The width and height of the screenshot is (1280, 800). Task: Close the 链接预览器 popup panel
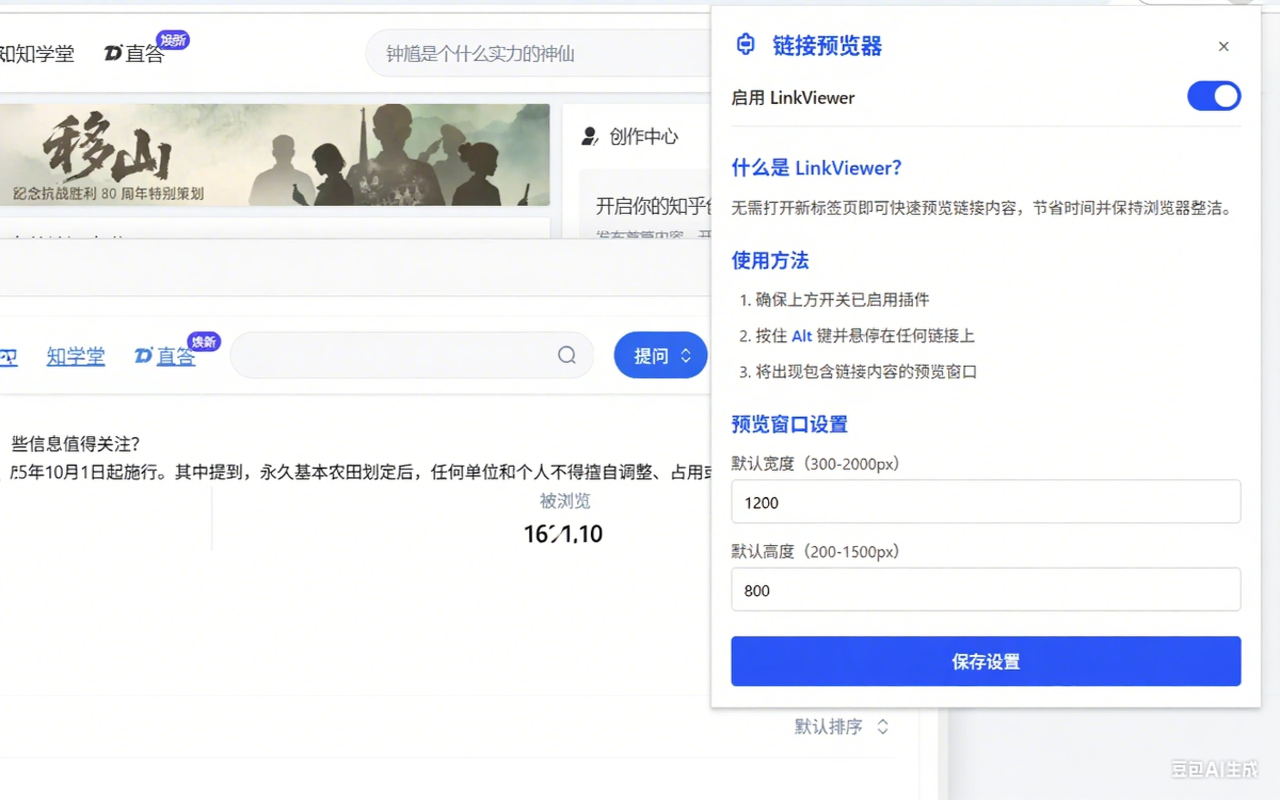(x=1223, y=47)
